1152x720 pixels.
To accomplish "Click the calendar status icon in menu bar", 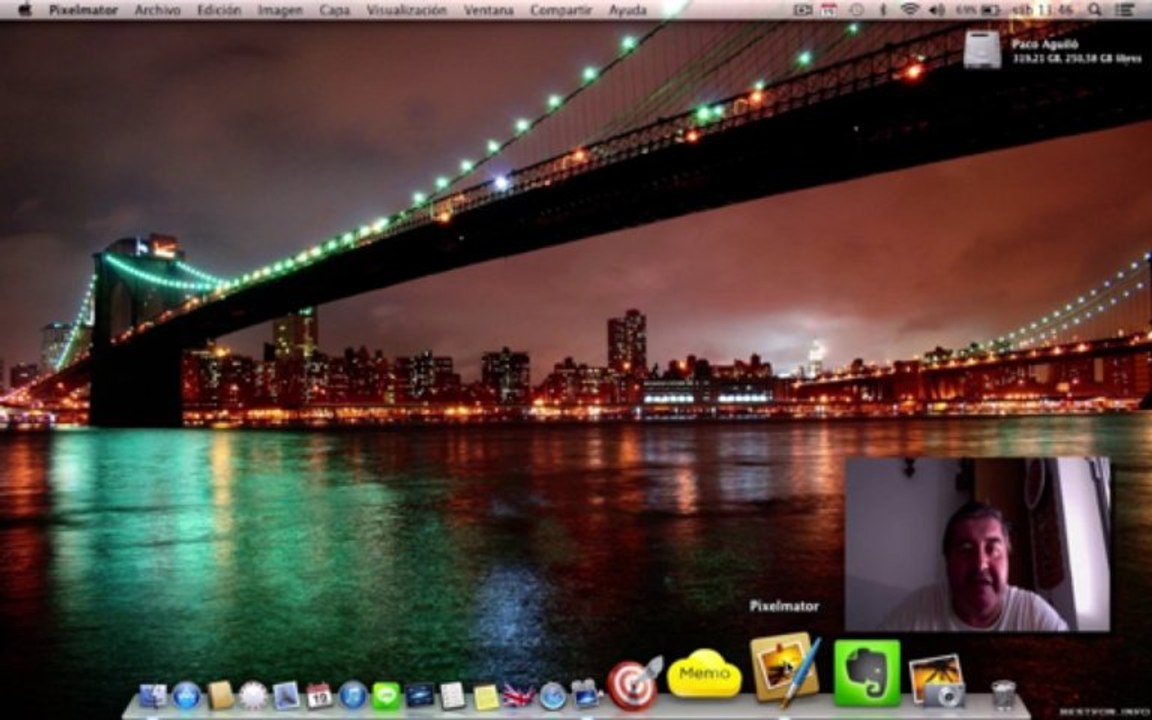I will [x=829, y=10].
